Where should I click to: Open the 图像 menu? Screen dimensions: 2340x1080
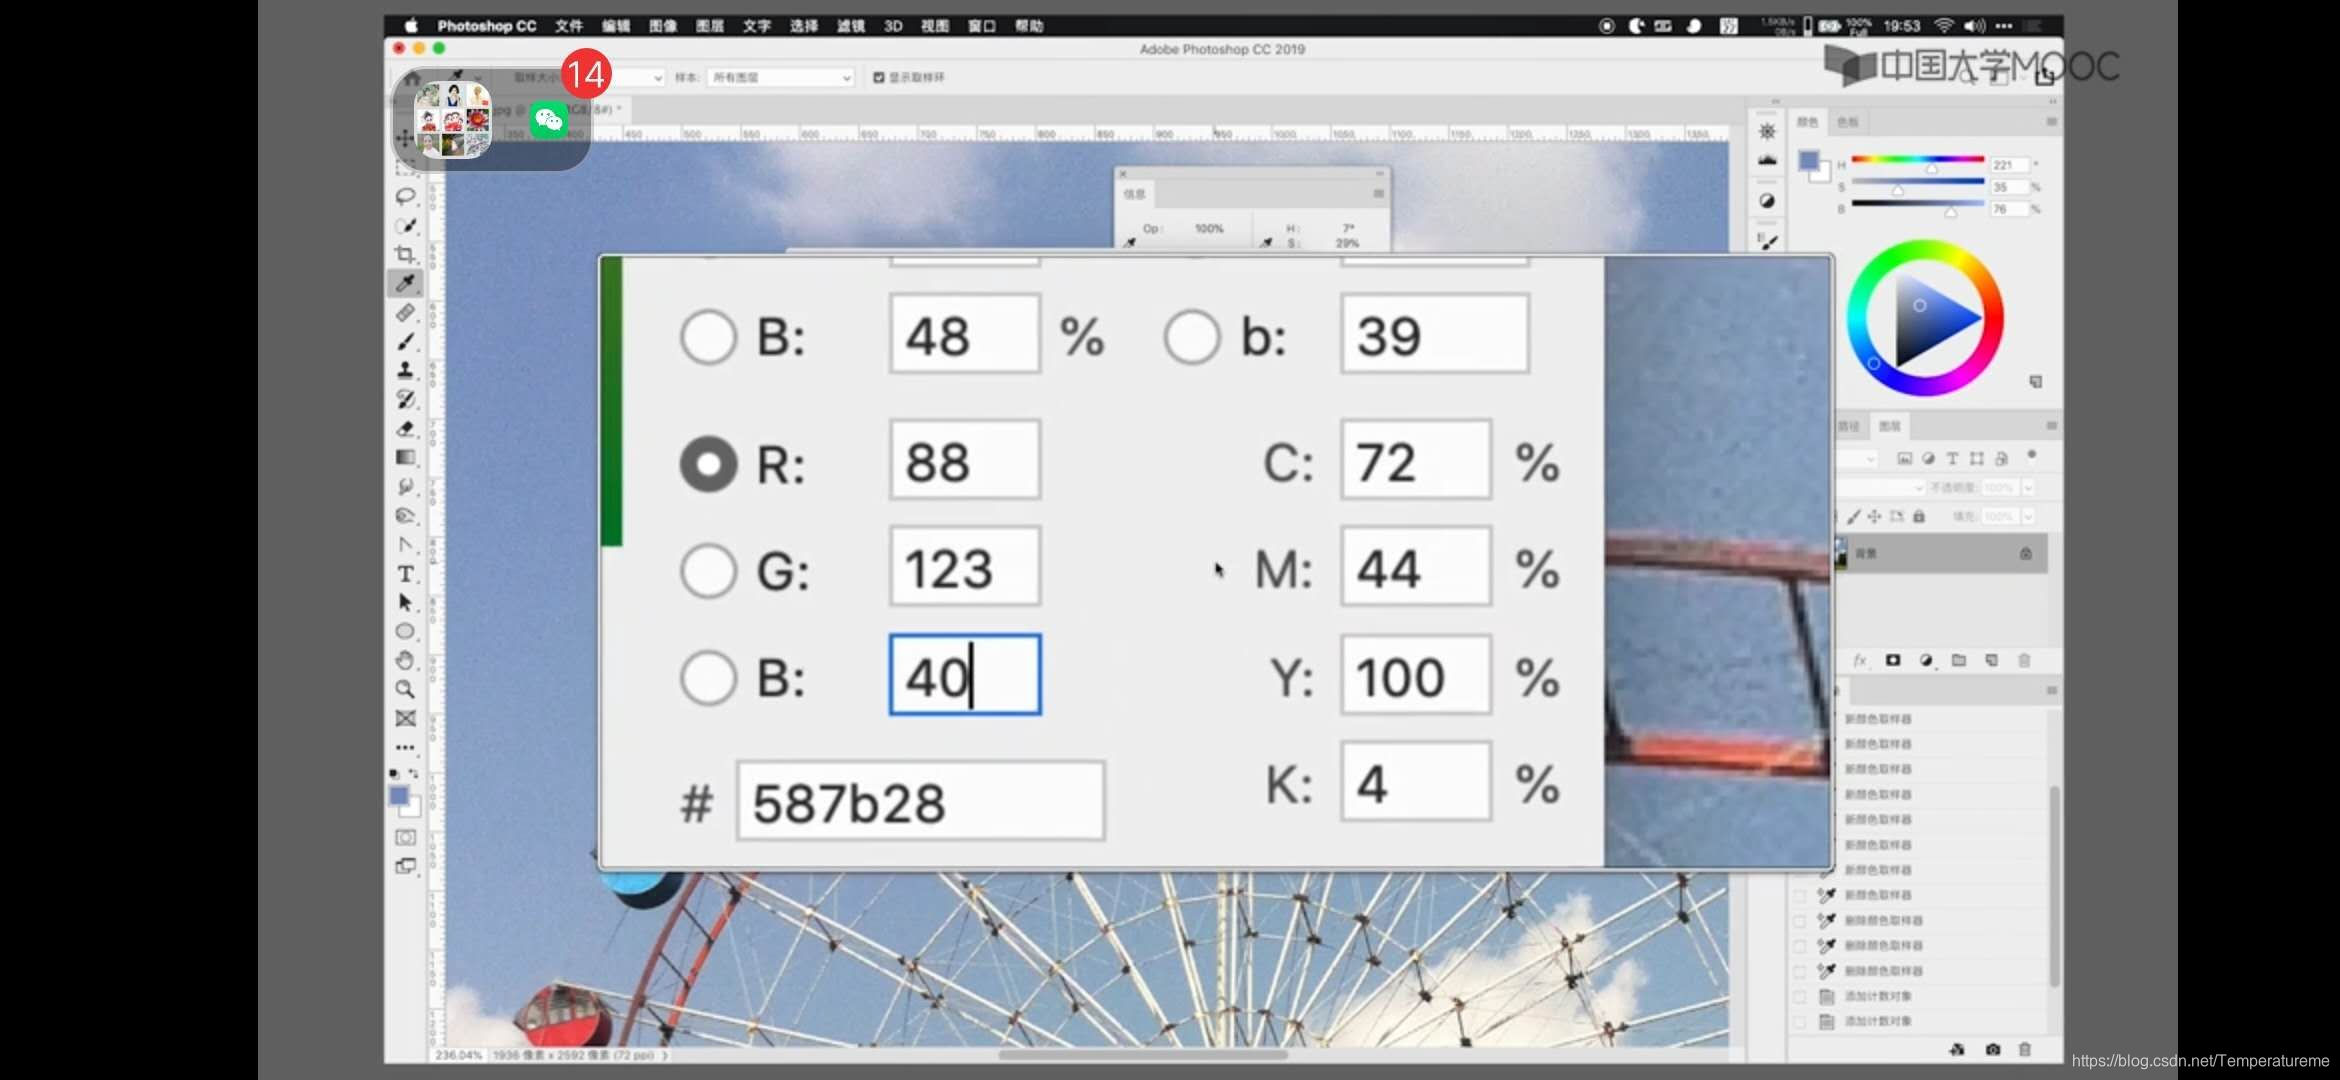663,26
